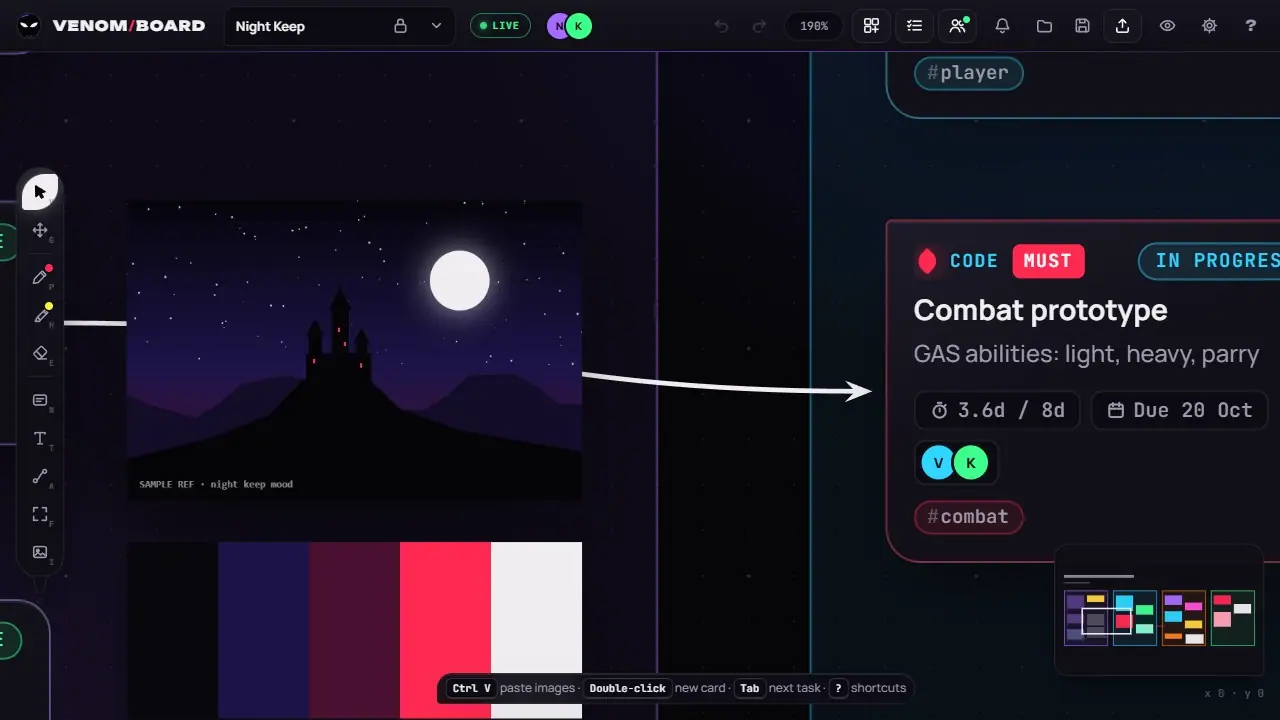The width and height of the screenshot is (1280, 720).
Task: Select the eraser tool
Action: (x=40, y=353)
